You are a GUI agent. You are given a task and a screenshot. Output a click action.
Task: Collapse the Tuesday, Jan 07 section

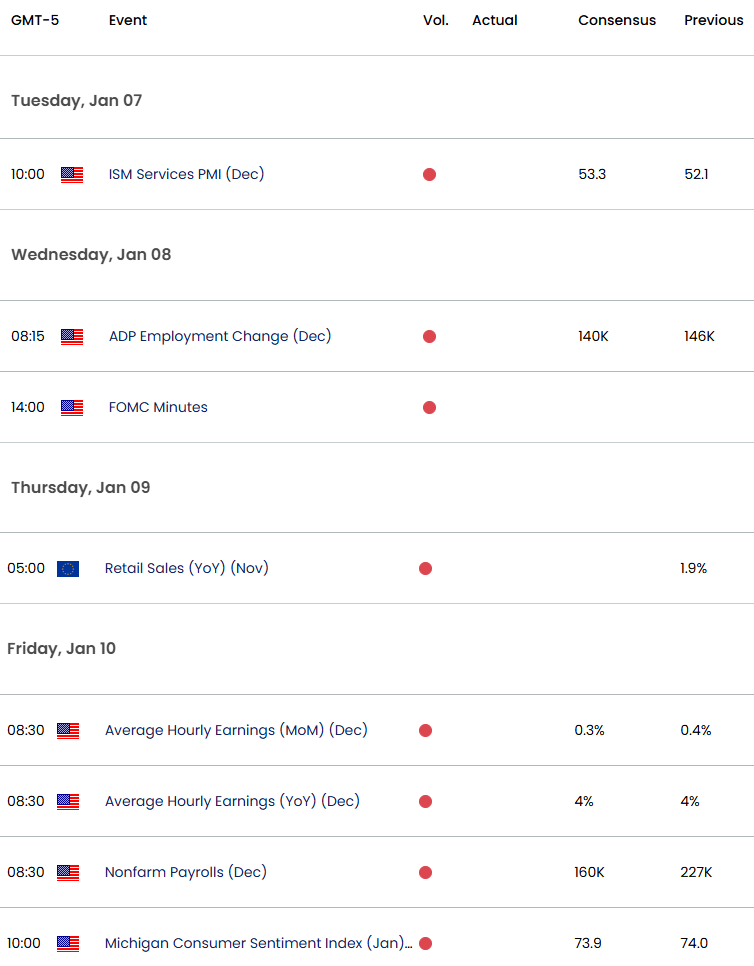76,100
